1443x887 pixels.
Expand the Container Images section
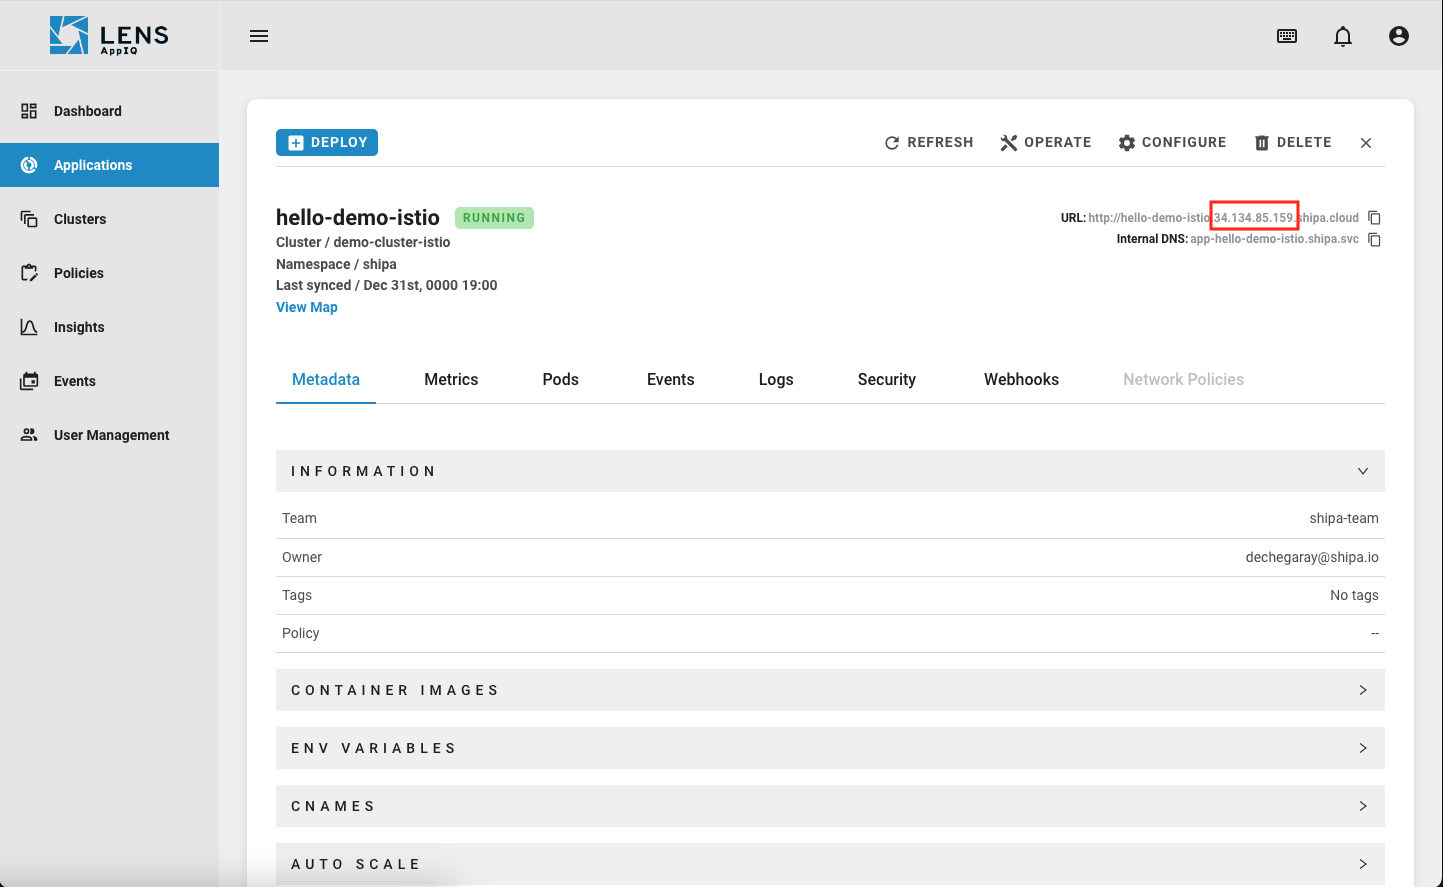click(830, 690)
